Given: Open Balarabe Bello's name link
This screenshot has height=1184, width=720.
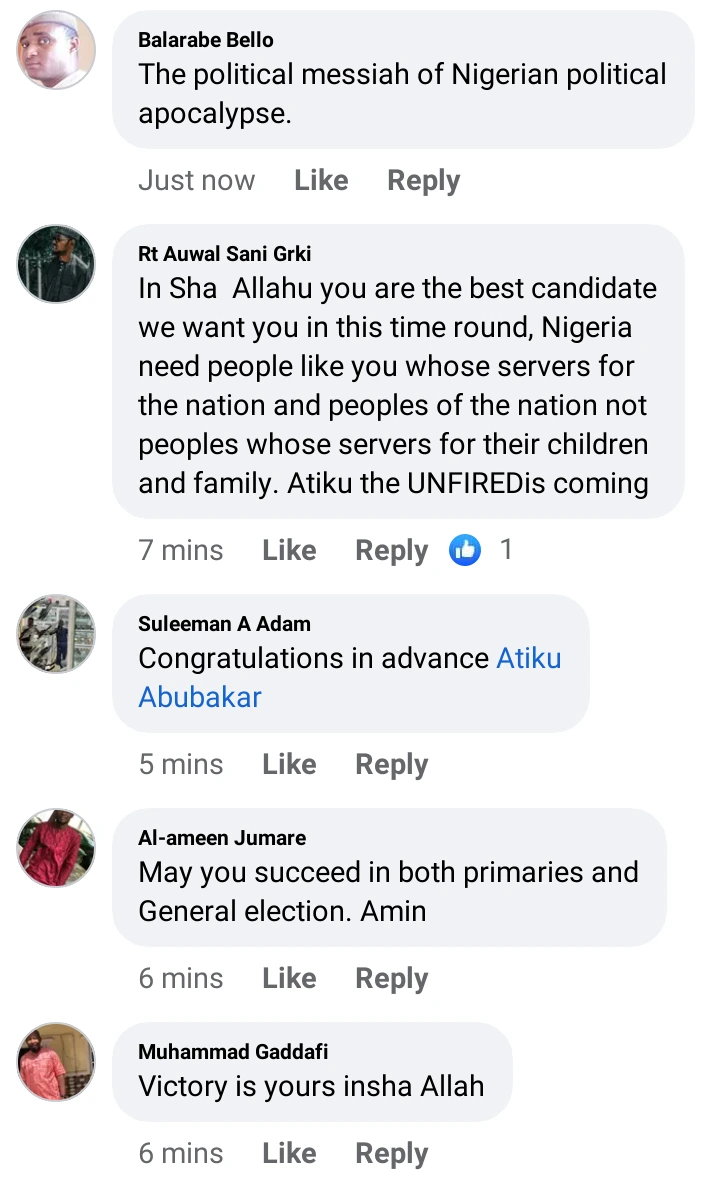Looking at the screenshot, I should (x=205, y=40).
